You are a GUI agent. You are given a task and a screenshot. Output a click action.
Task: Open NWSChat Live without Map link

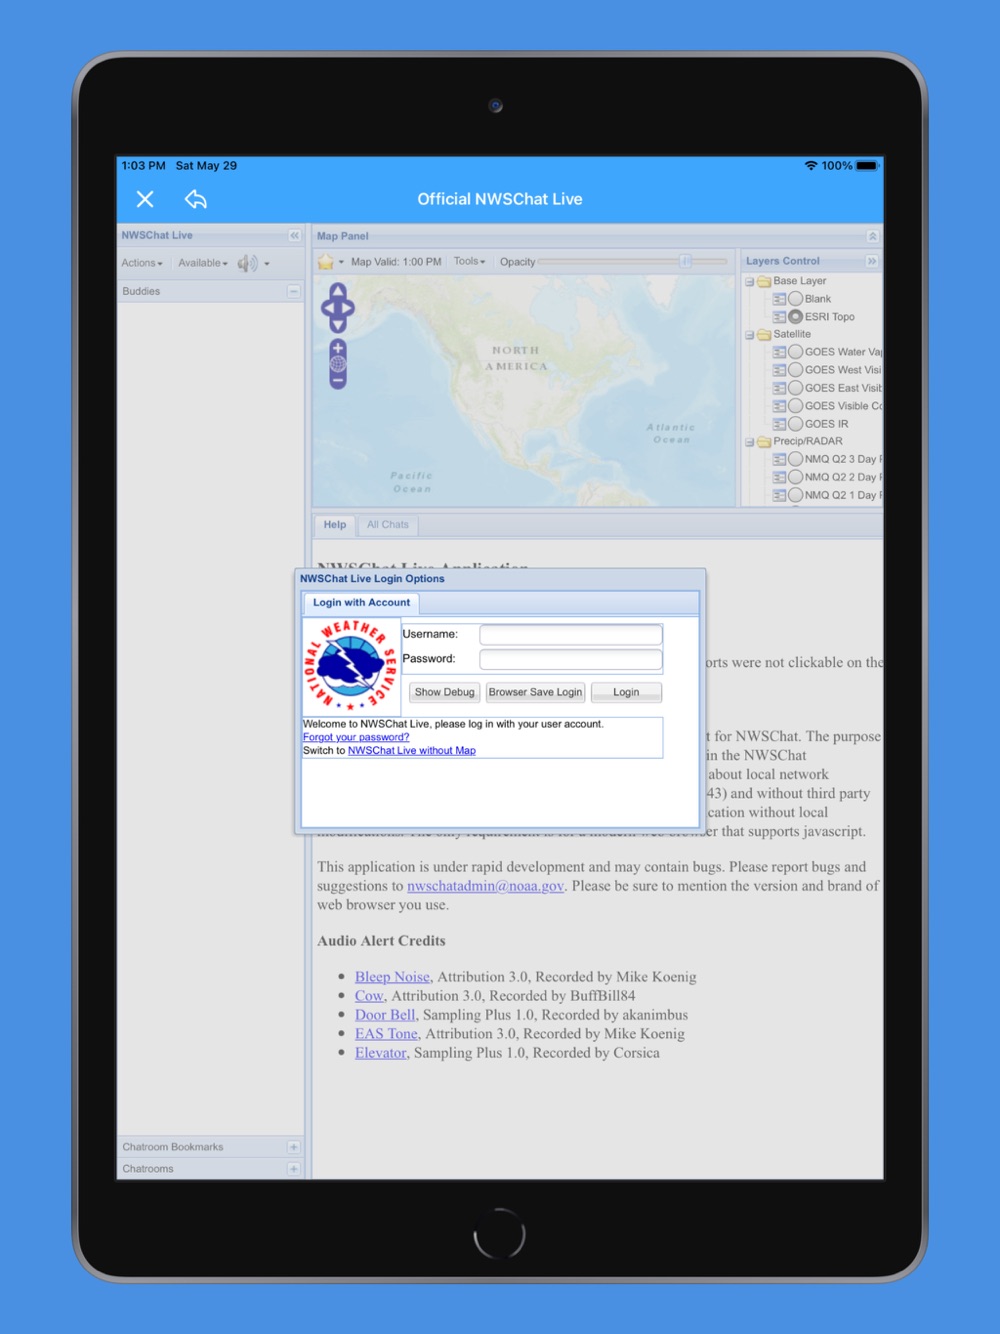click(x=412, y=751)
